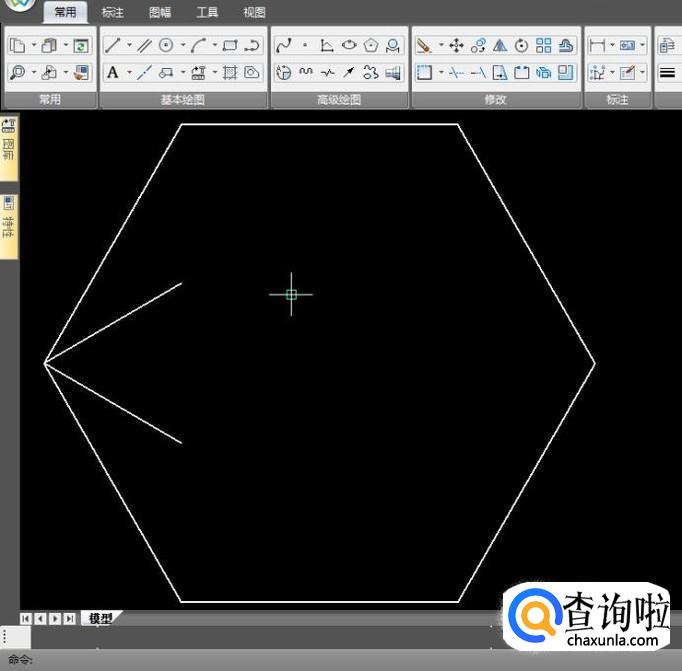The height and width of the screenshot is (671, 682).
Task: Click the 模型 layout tab
Action: pos(100,618)
